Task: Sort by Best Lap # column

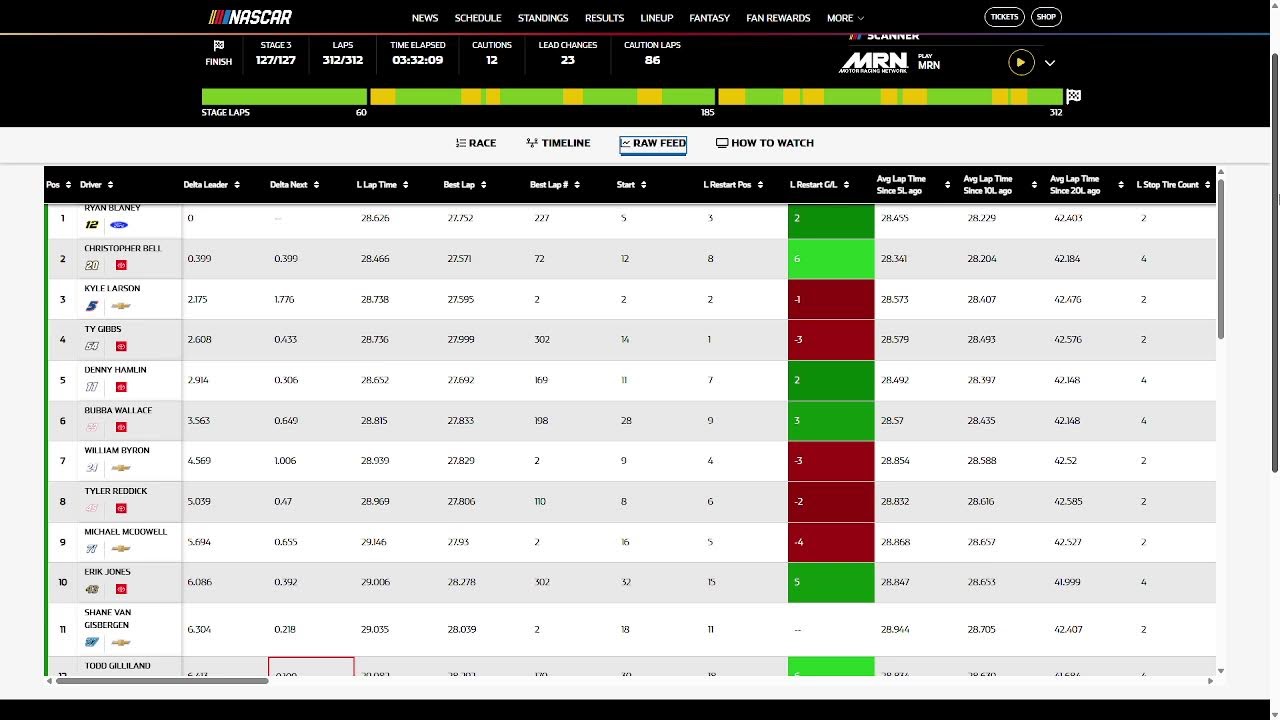Action: [555, 185]
